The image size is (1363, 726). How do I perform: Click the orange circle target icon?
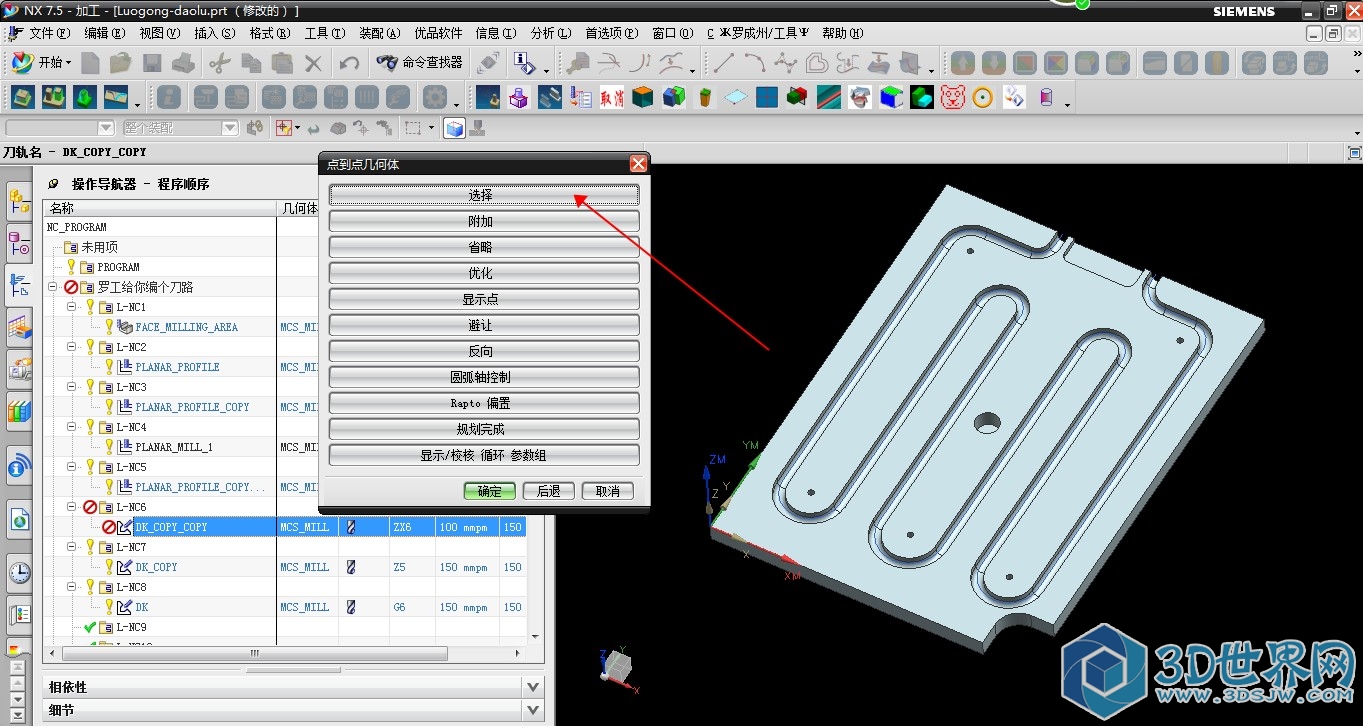click(983, 98)
